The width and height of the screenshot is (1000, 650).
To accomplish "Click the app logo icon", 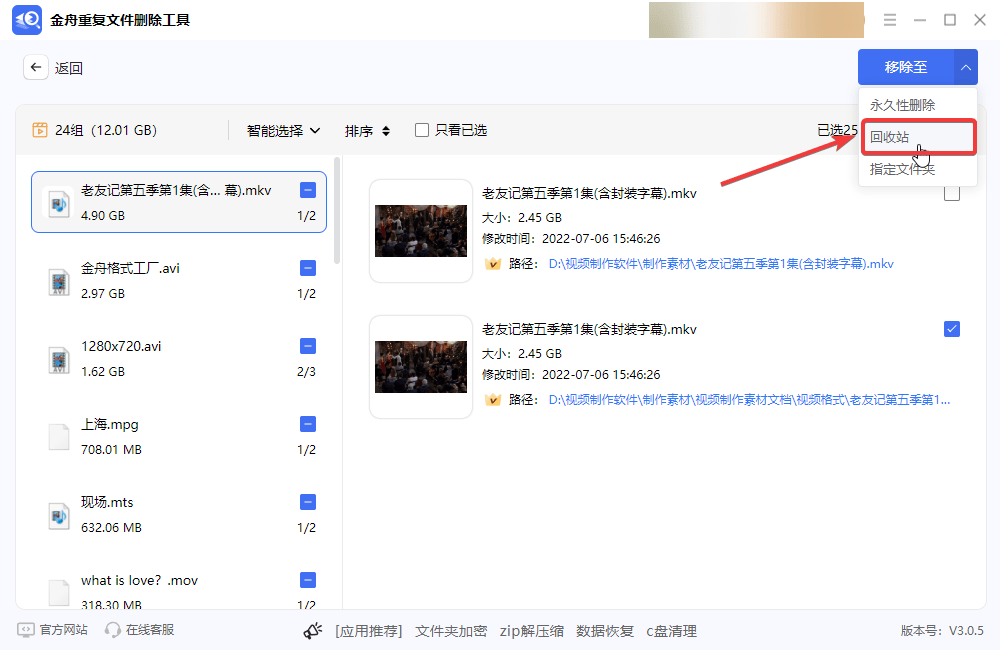I will point(27,20).
